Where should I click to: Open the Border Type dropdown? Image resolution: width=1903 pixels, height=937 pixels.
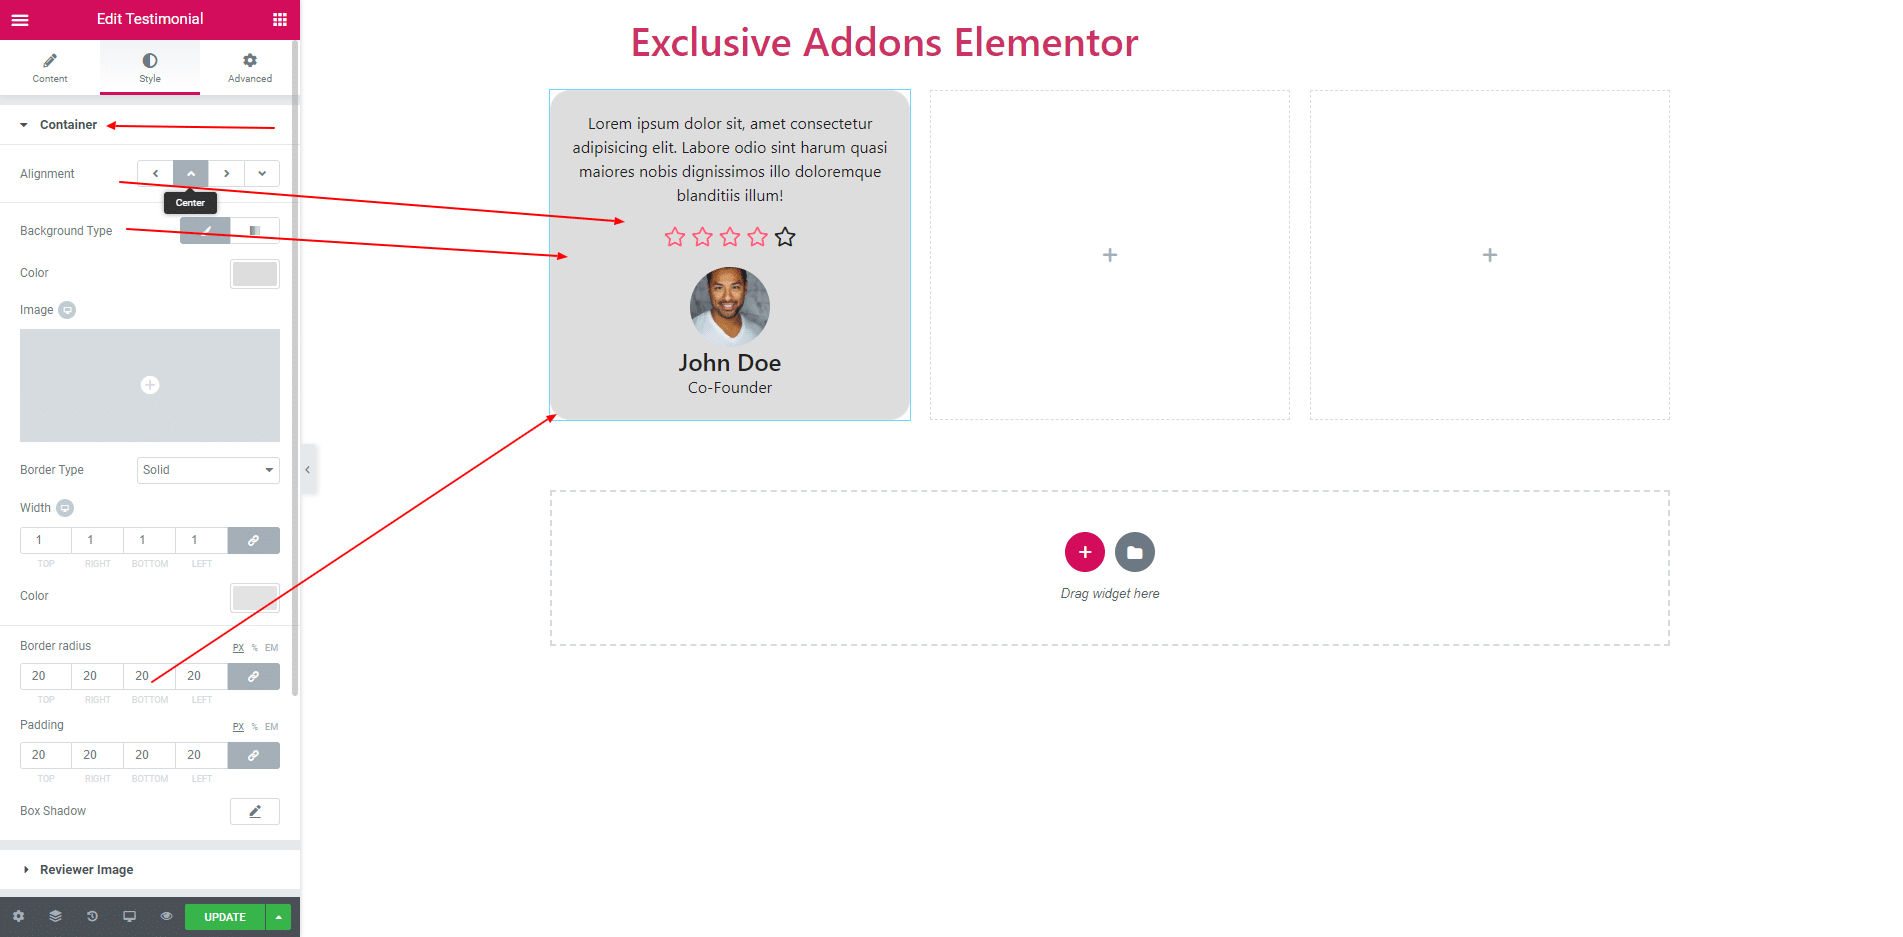click(x=208, y=470)
